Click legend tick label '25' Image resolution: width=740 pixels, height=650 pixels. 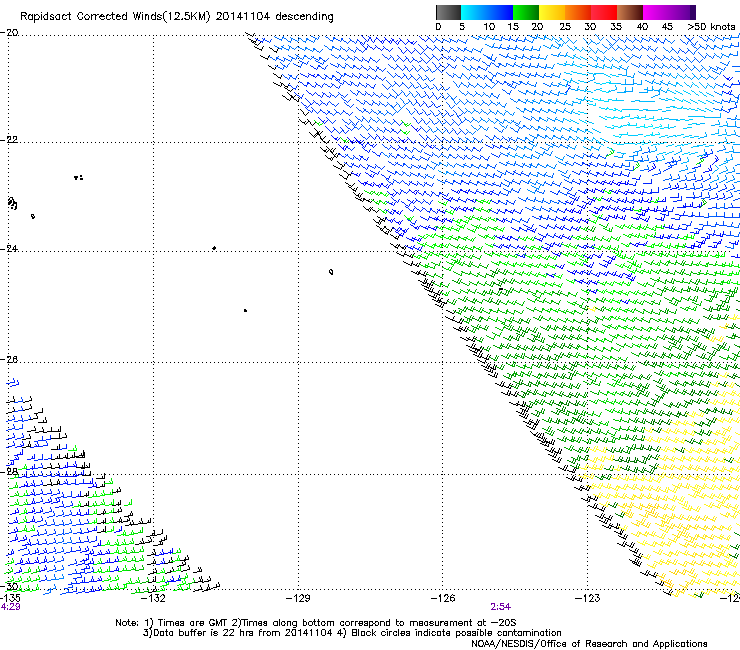click(565, 27)
